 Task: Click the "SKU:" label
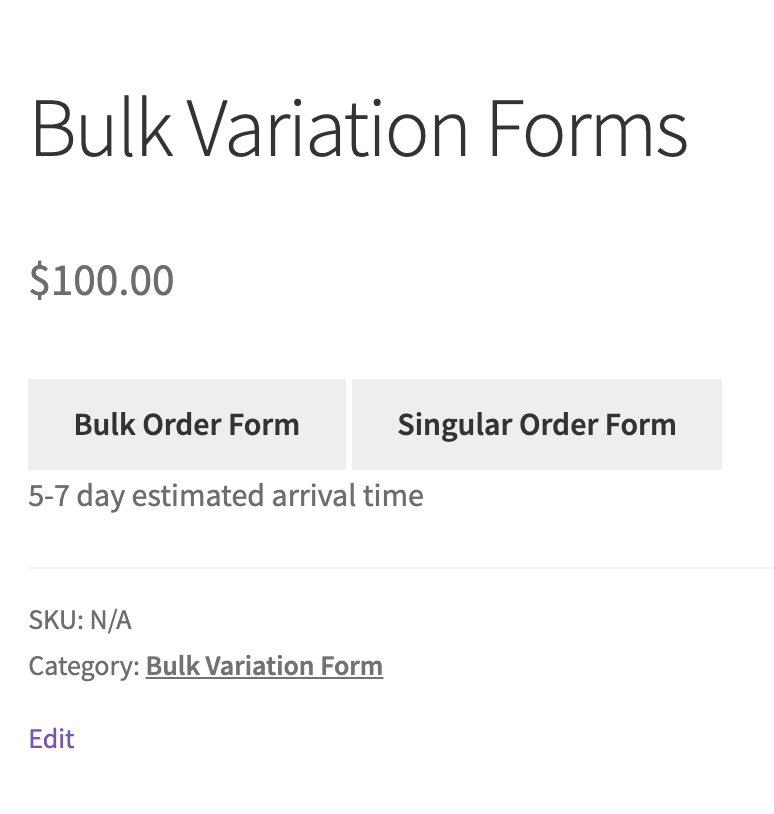pyautogui.click(x=56, y=620)
